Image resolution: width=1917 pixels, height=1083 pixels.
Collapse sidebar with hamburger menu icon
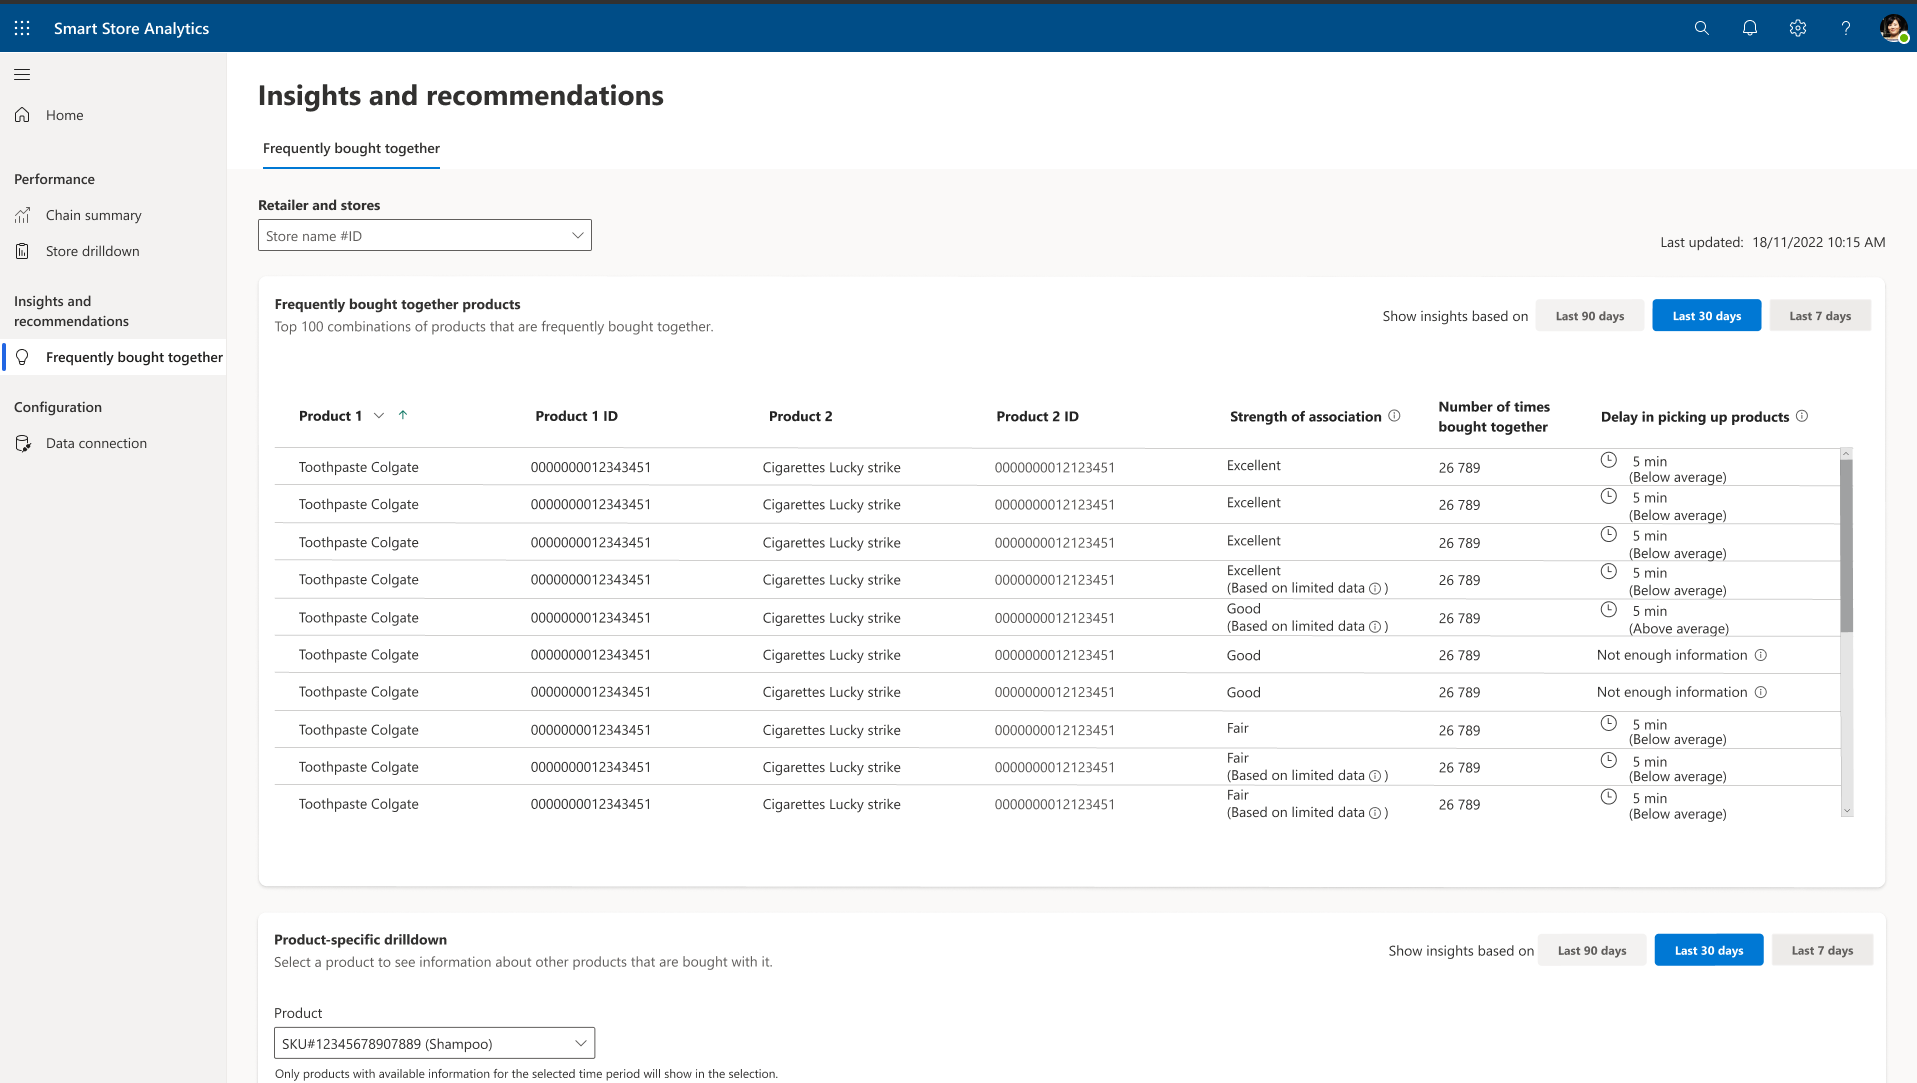point(22,74)
